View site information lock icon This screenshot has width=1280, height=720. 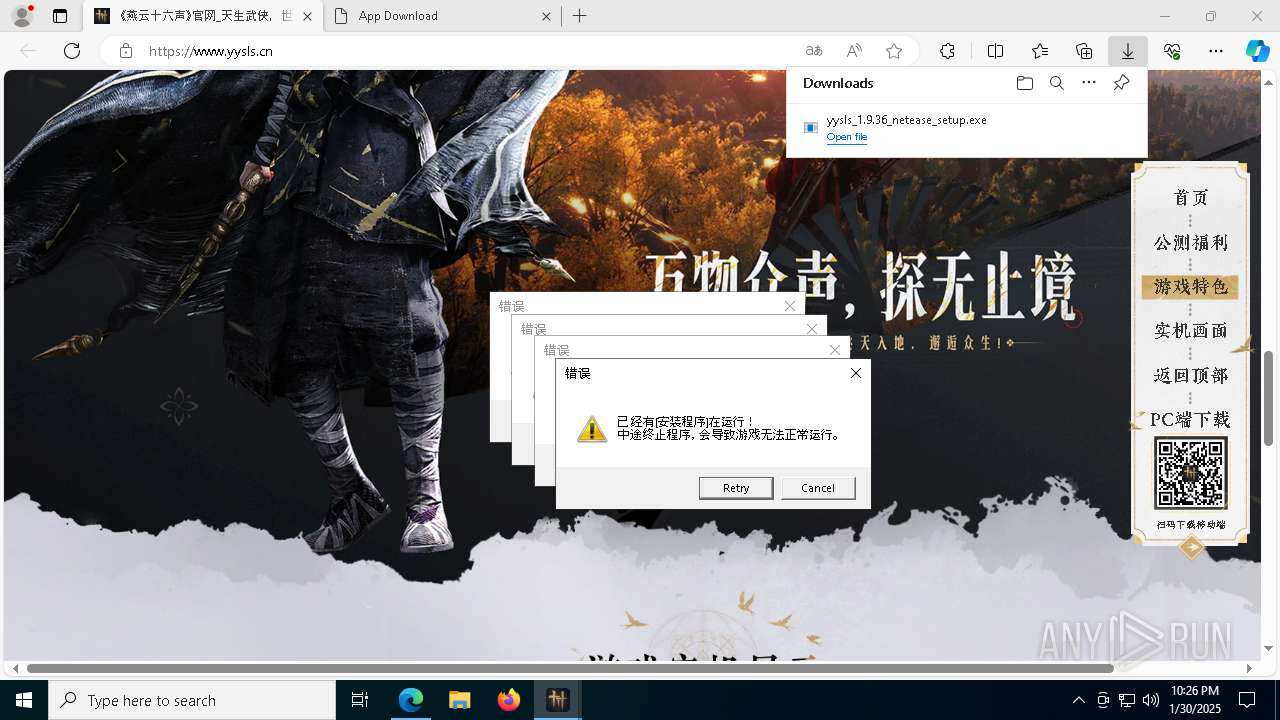[125, 51]
